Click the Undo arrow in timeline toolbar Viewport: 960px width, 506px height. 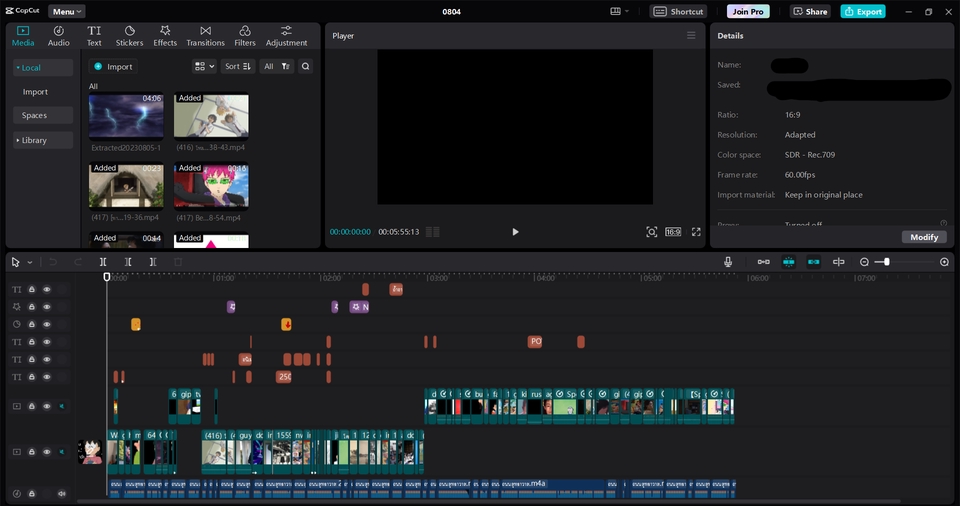point(53,262)
